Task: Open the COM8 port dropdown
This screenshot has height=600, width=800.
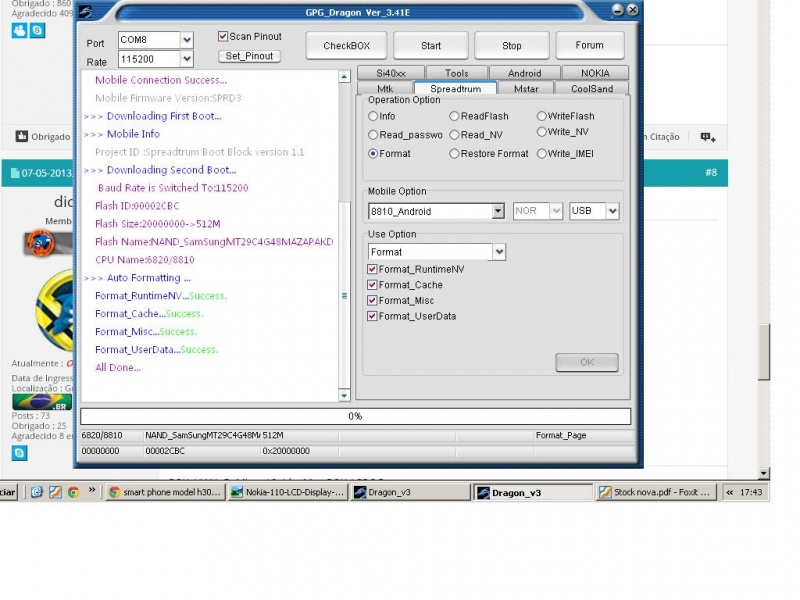Action: [x=186, y=40]
